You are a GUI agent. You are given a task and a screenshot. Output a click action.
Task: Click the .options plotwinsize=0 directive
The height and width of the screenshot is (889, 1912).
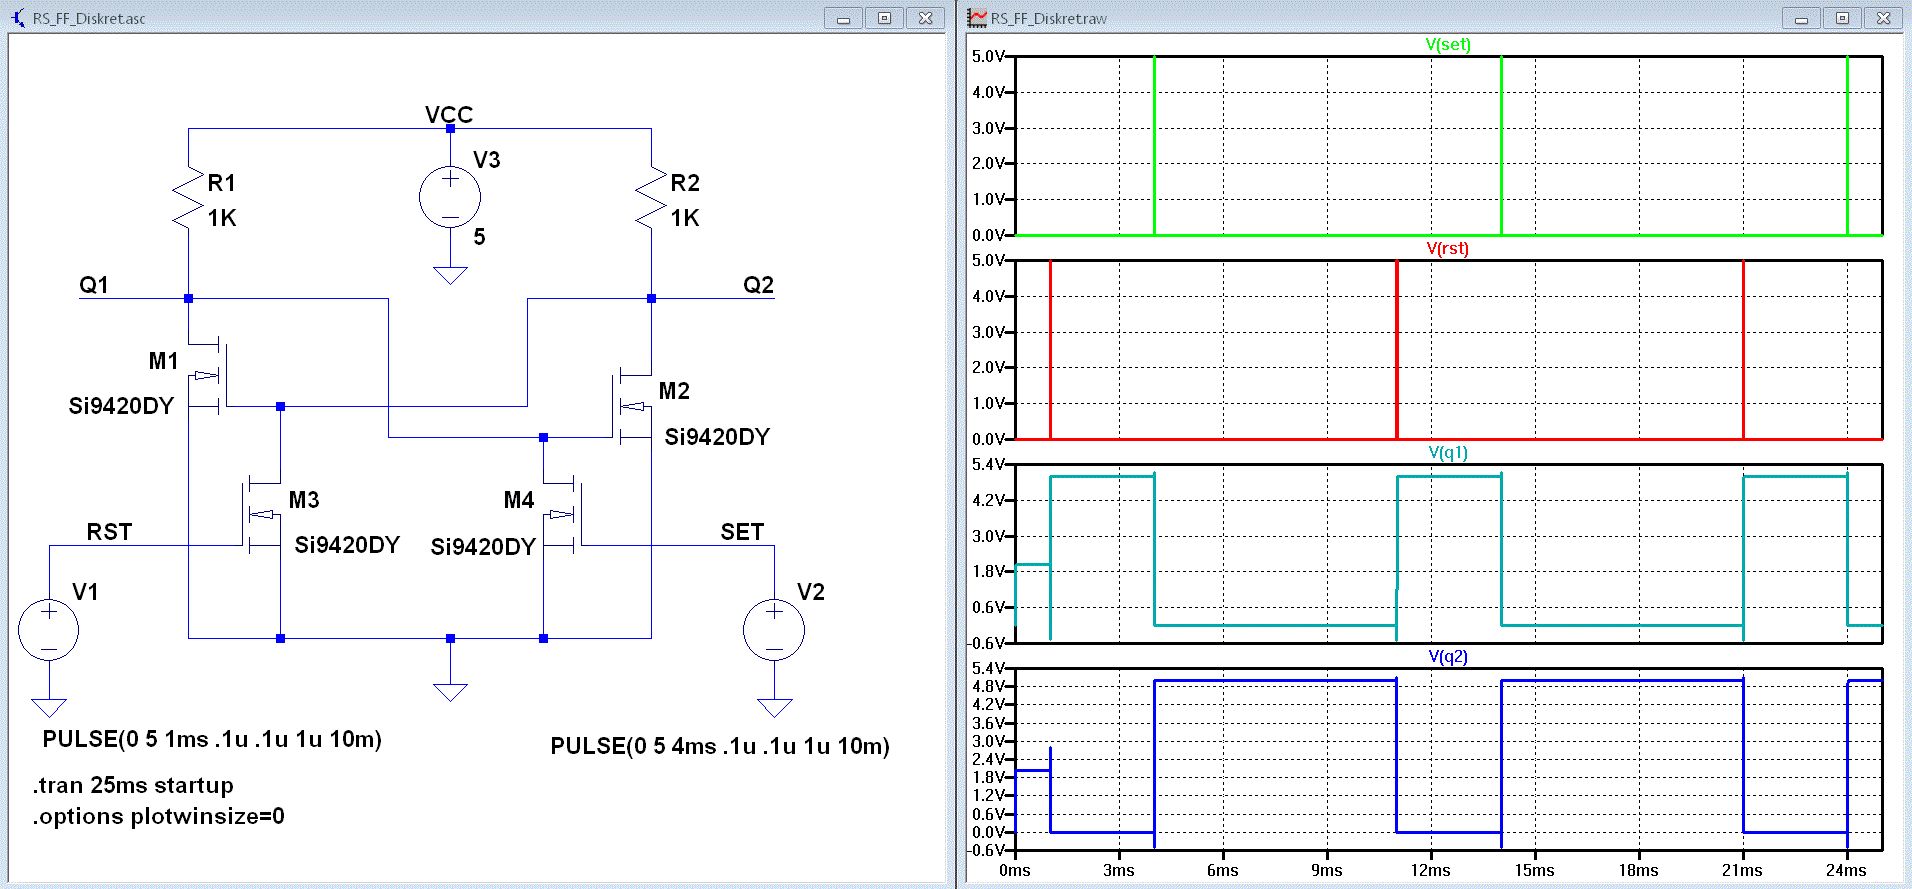pos(158,816)
